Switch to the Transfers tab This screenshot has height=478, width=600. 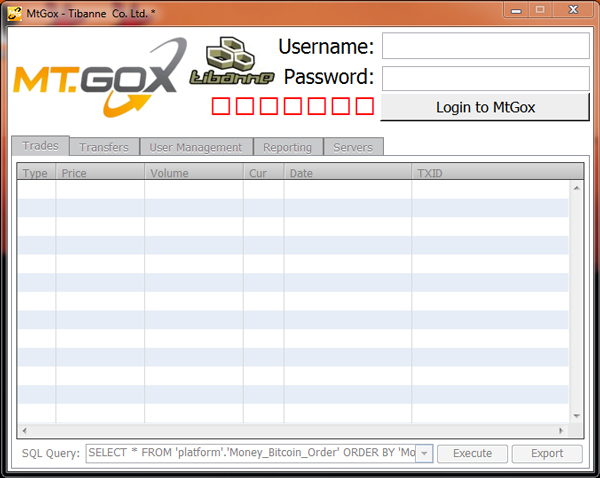[104, 147]
